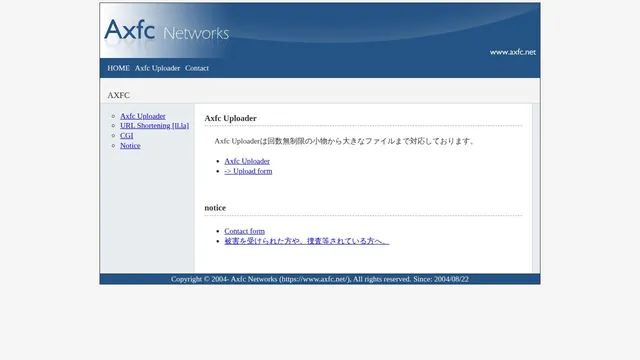Go to Axfc Uploader in top navigation bar

tap(157, 68)
